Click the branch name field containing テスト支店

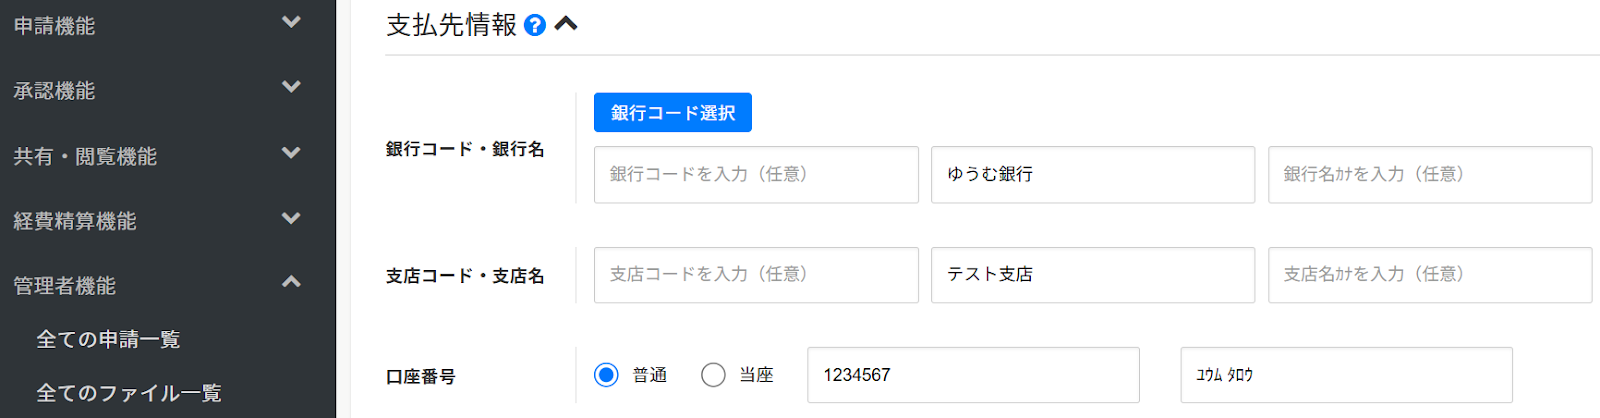pos(1092,275)
